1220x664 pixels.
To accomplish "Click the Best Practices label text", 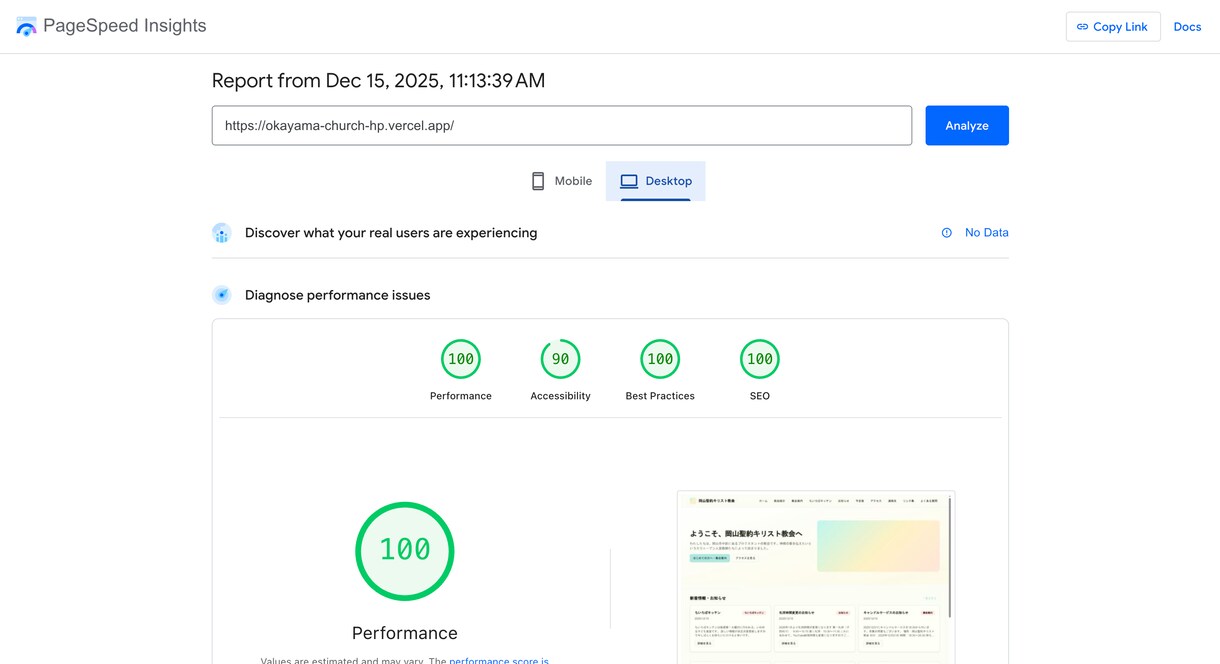I will point(660,396).
